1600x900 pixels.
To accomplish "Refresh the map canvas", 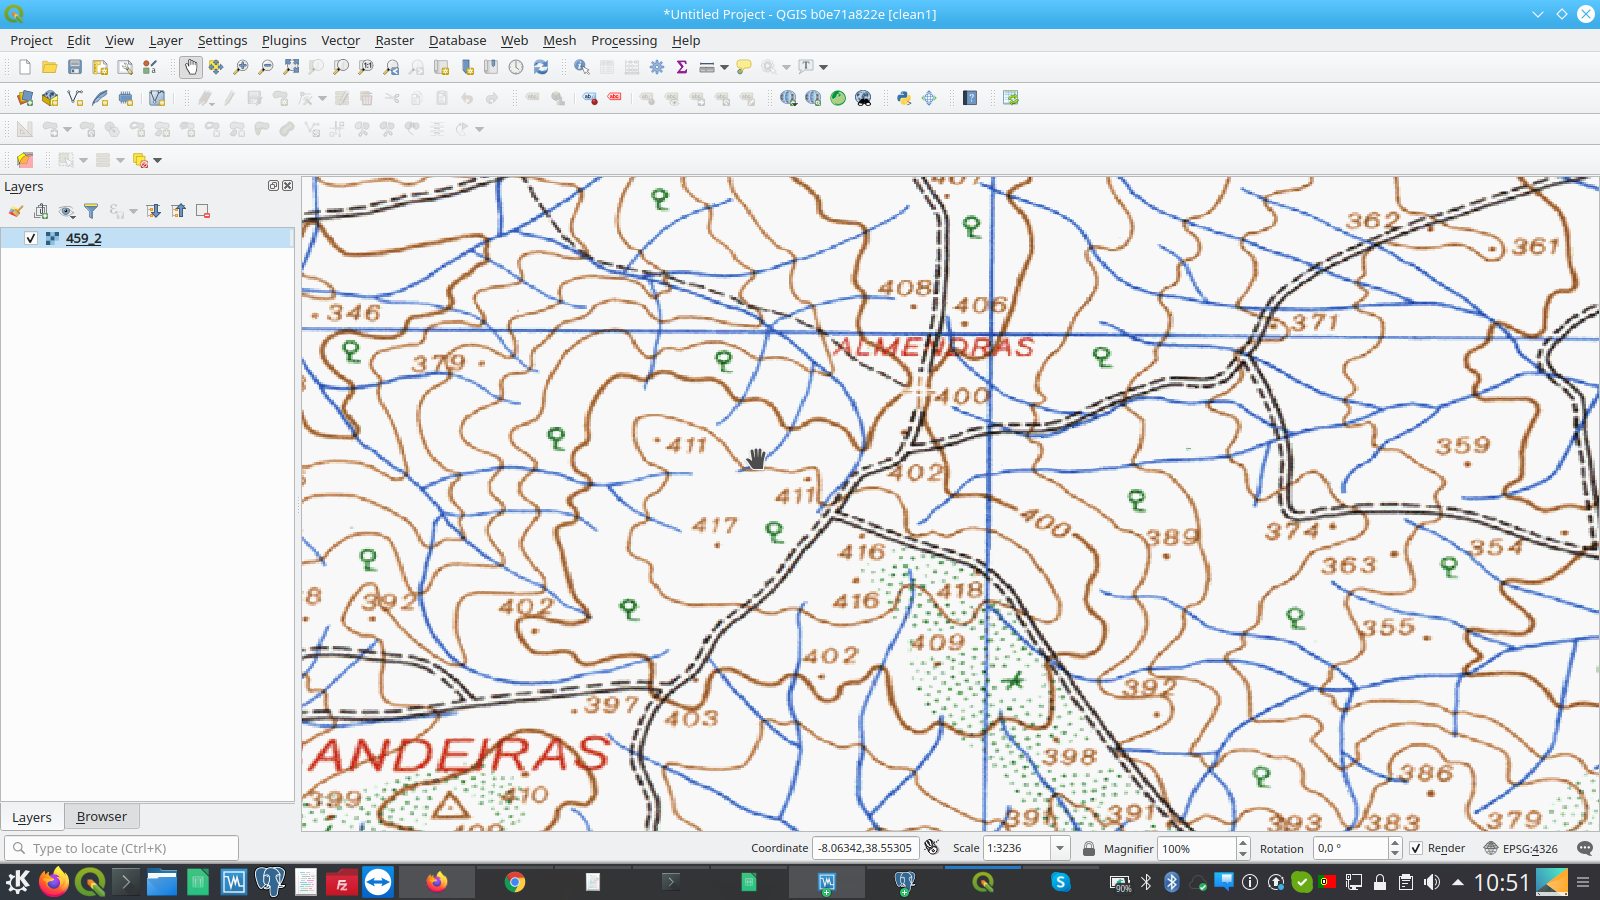I will (542, 67).
